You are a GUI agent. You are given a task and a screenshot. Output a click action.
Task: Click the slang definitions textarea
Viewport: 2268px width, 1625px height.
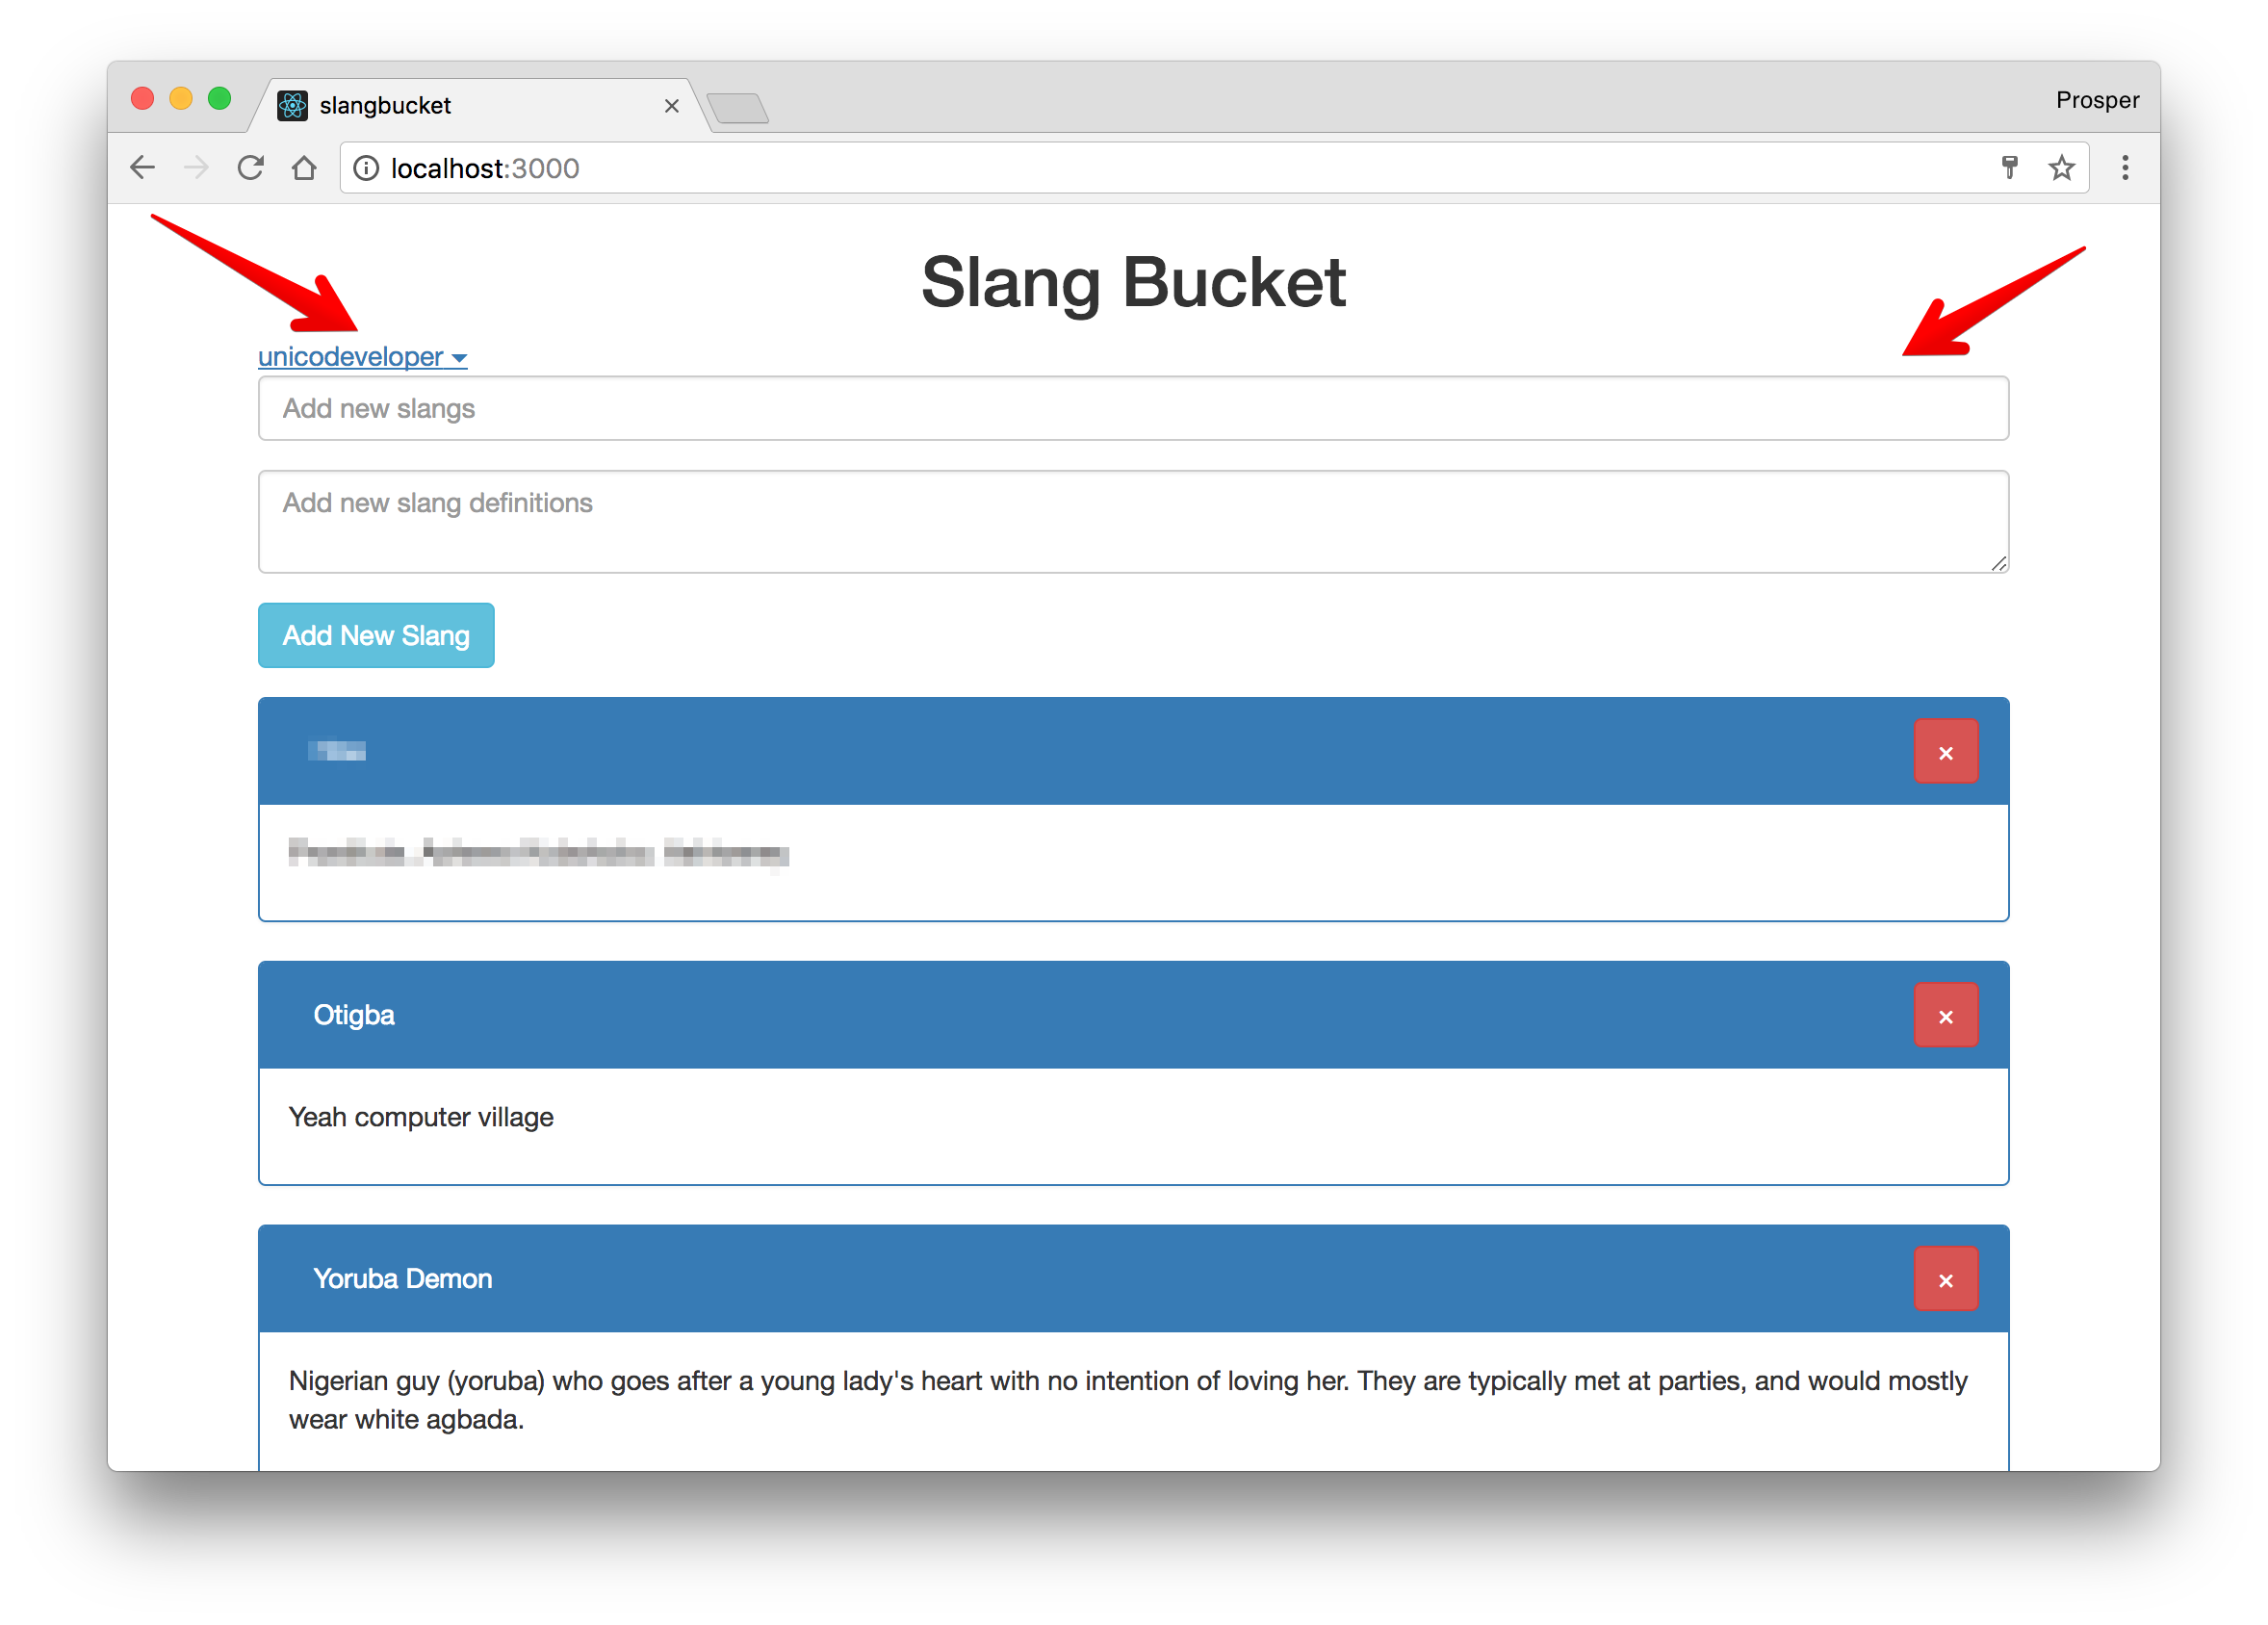[1132, 522]
